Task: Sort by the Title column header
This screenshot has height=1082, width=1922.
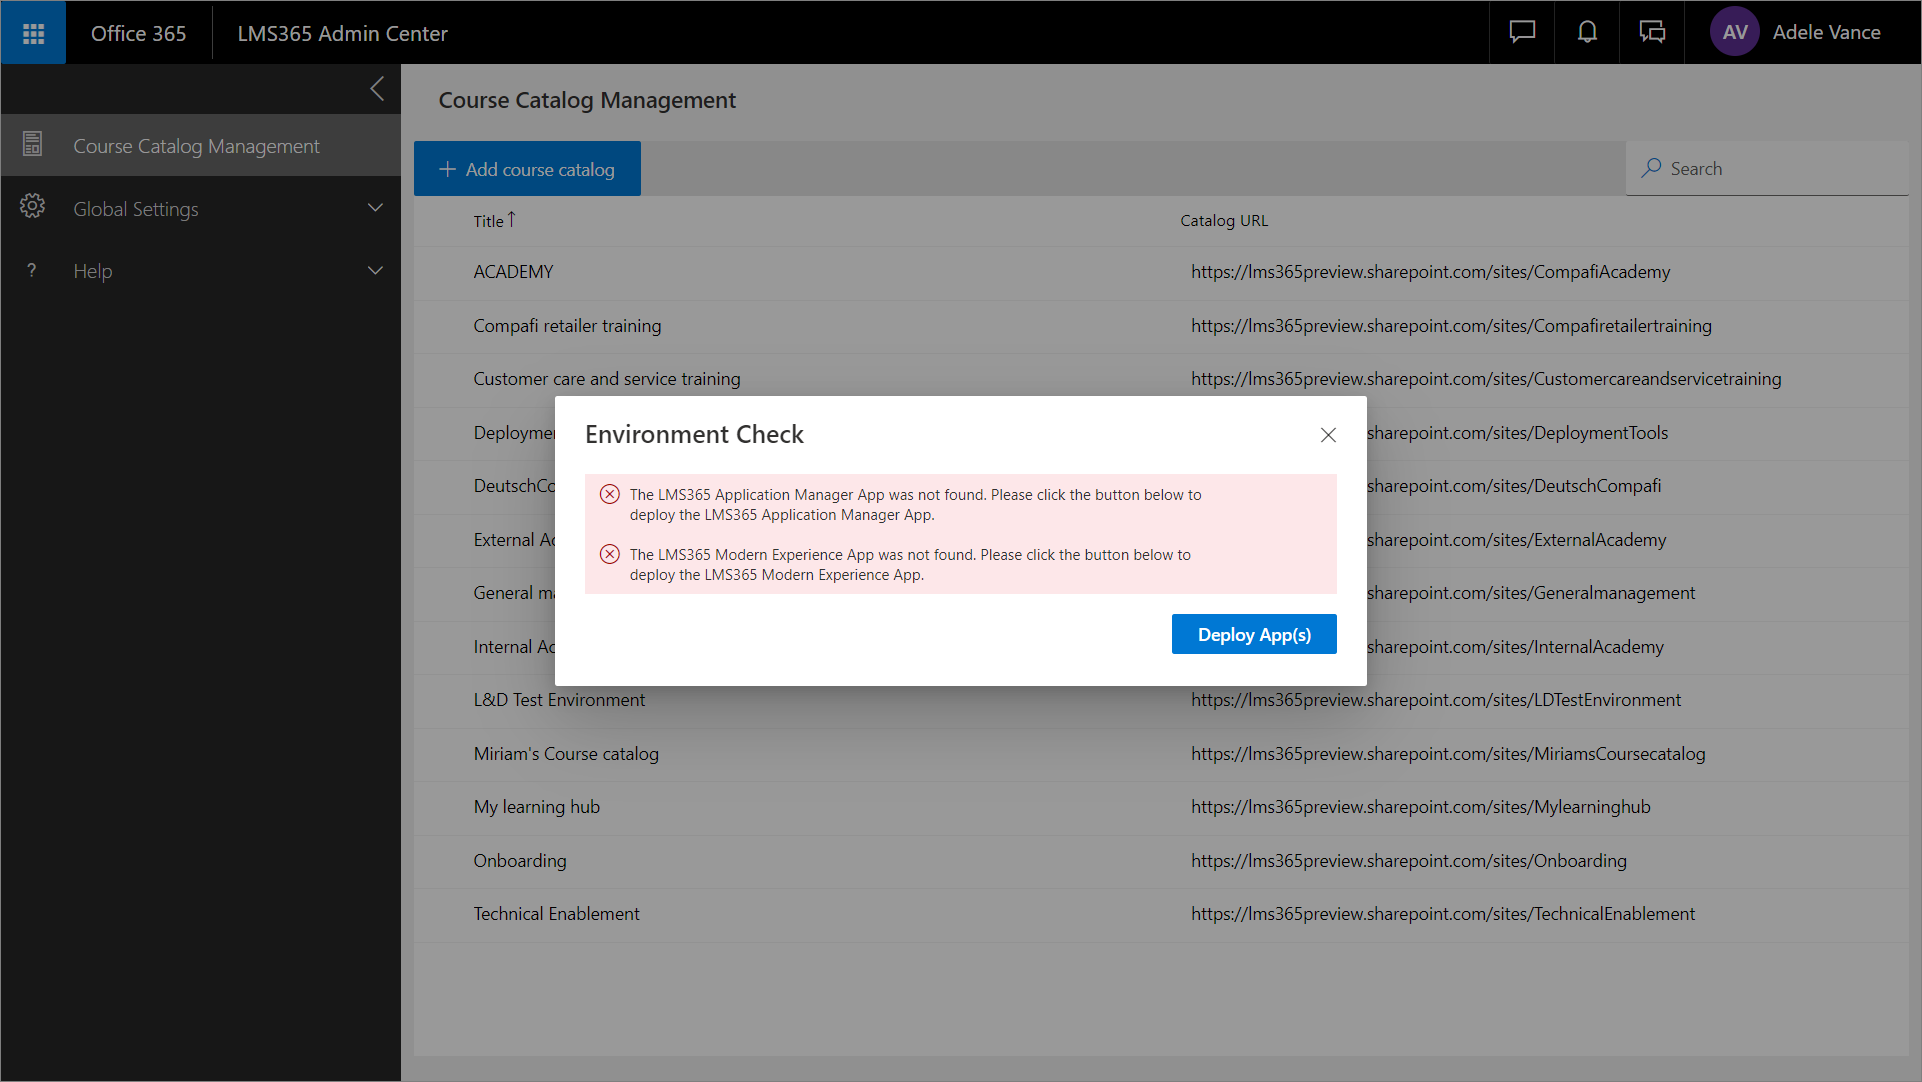Action: [489, 221]
